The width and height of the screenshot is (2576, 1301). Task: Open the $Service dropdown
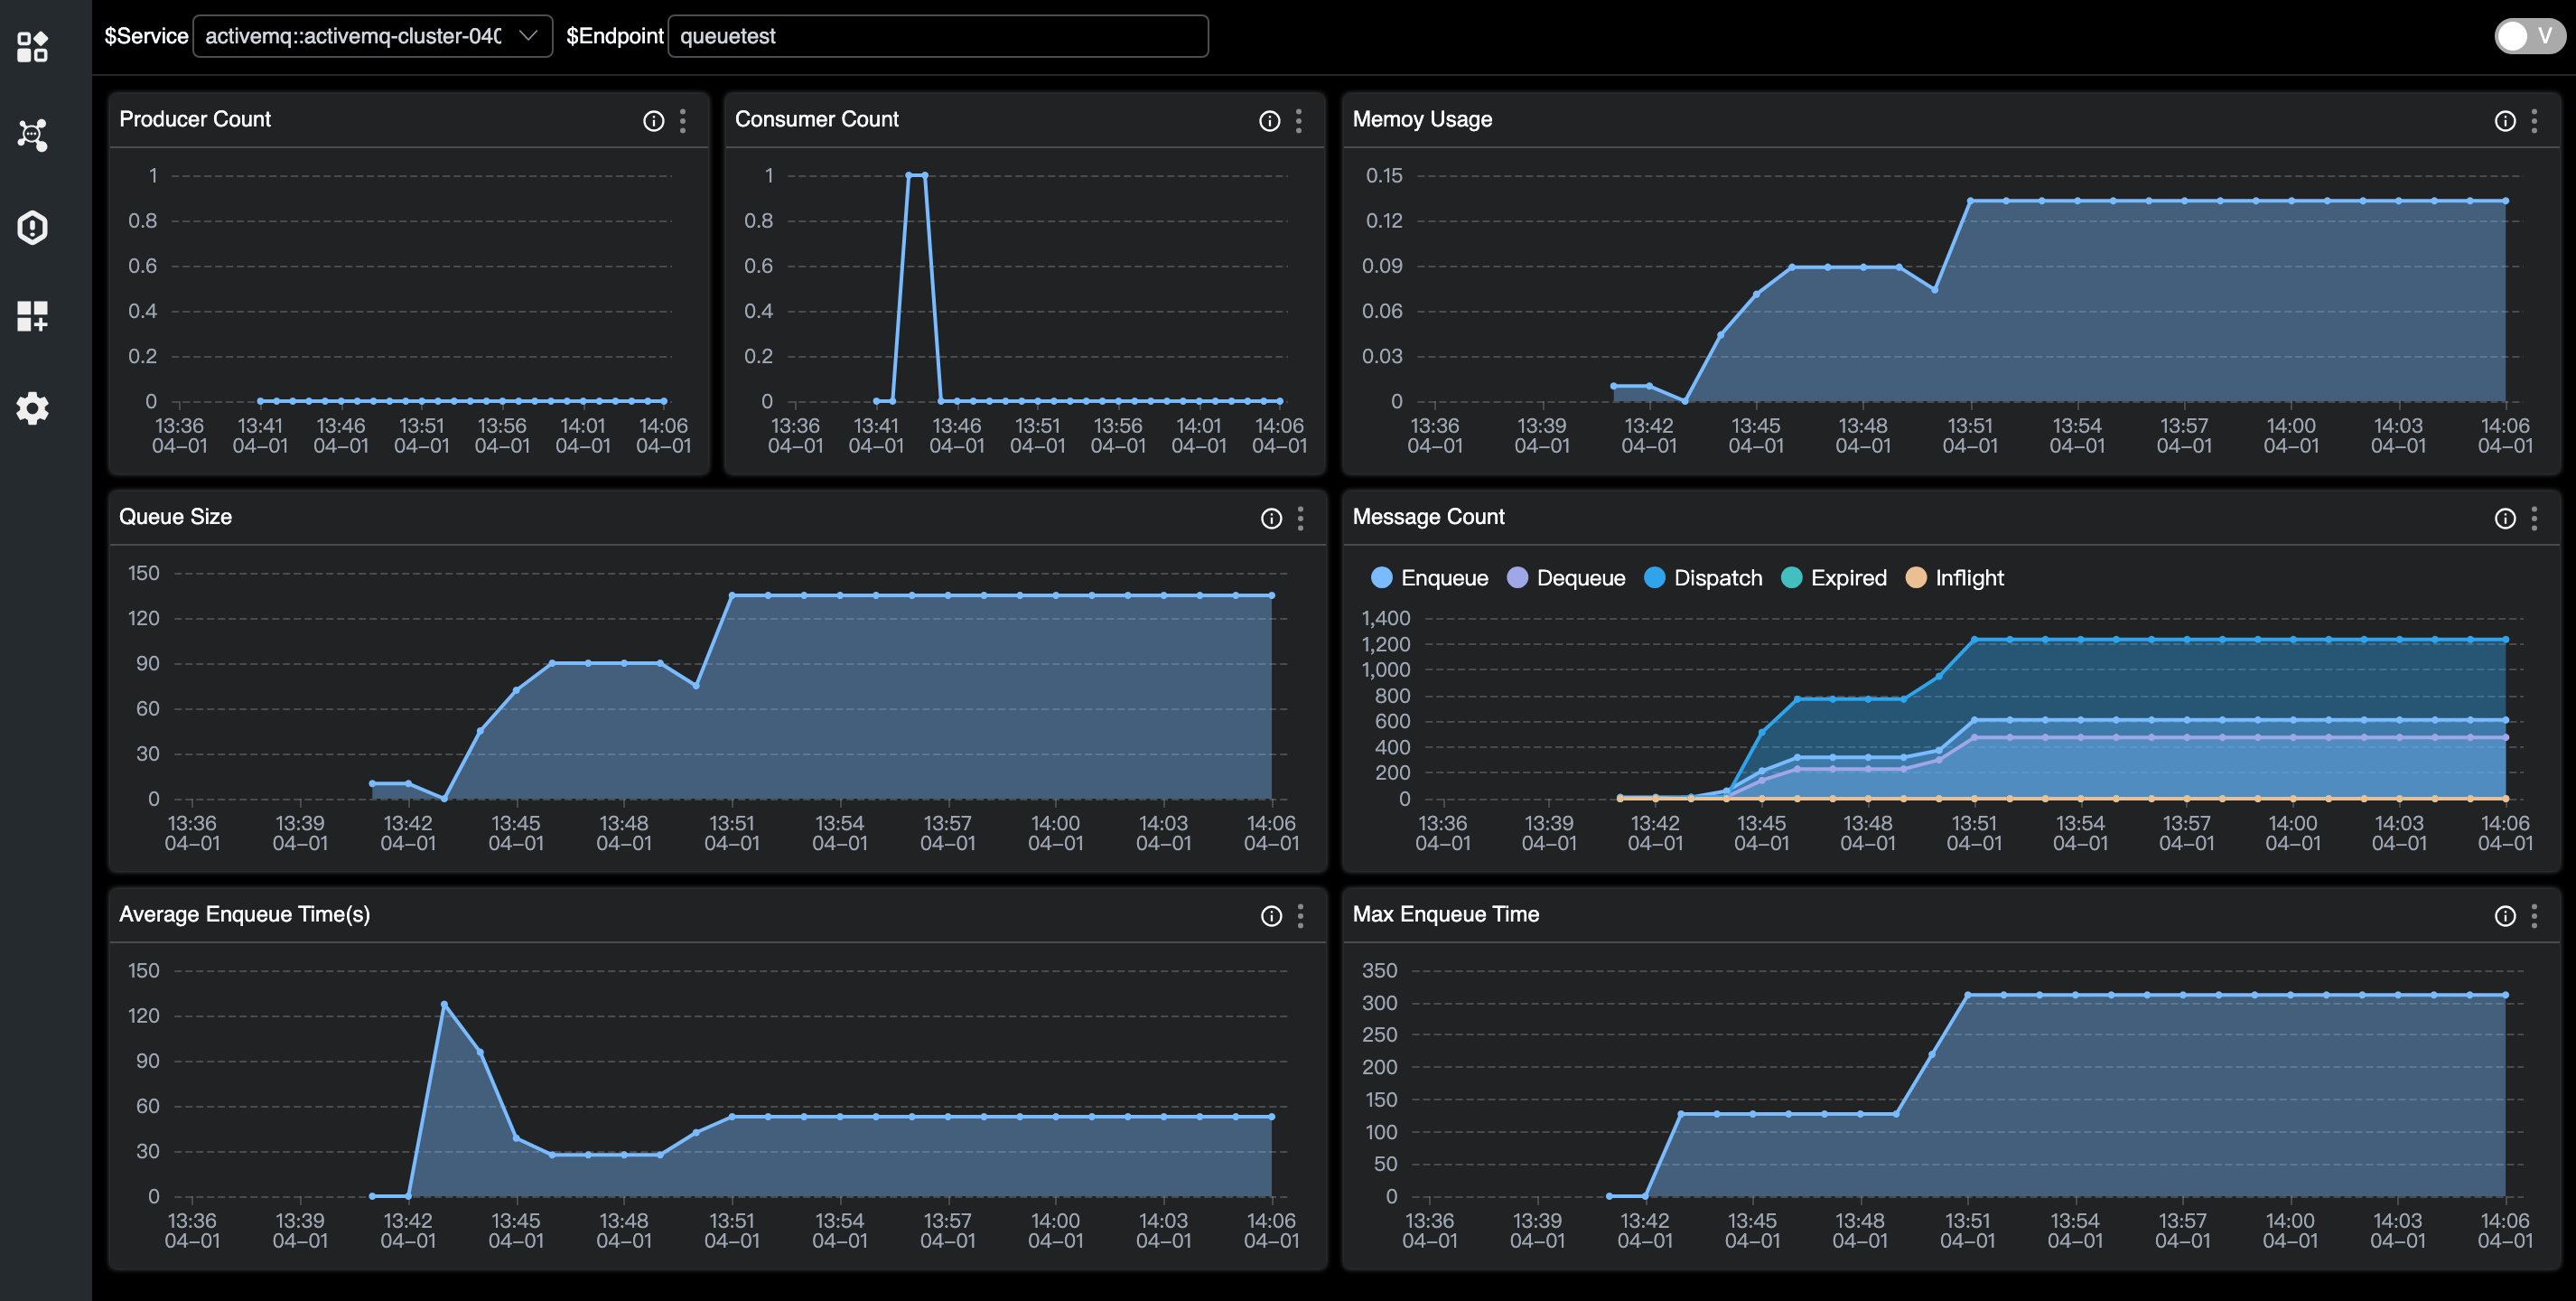(372, 36)
